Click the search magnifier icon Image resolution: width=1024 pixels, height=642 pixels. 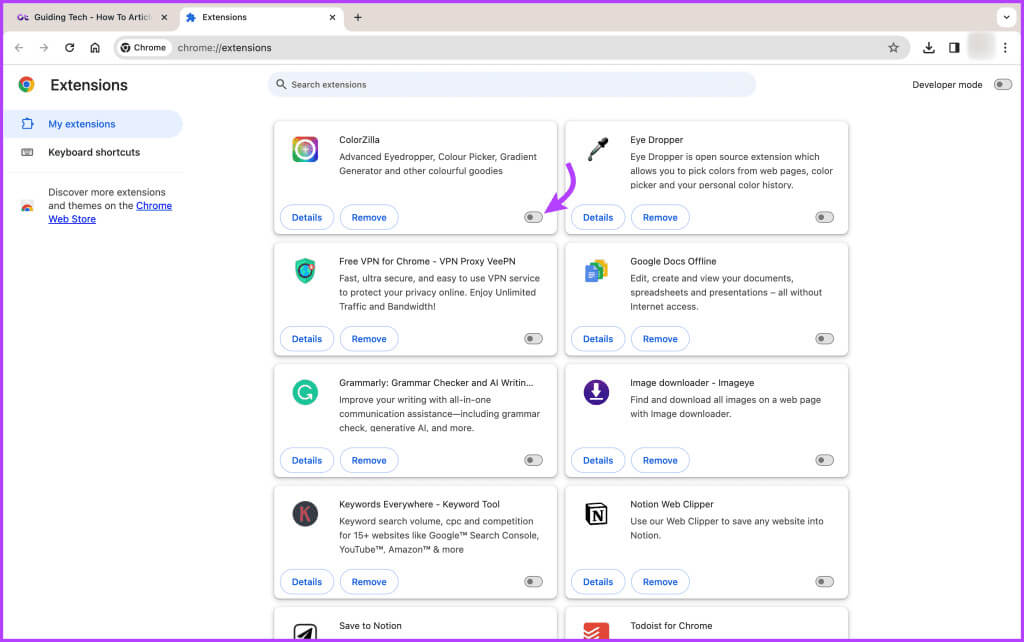click(281, 84)
